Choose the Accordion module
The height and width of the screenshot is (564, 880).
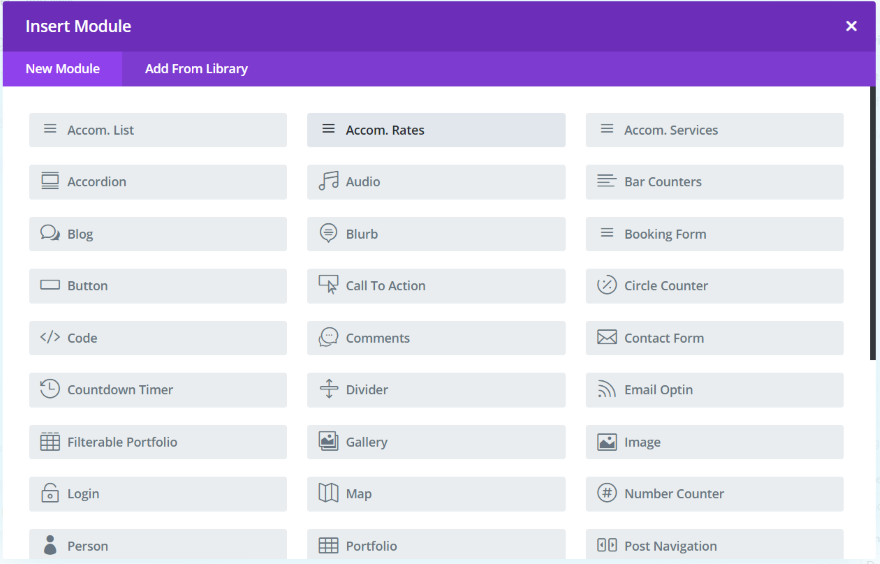click(158, 182)
